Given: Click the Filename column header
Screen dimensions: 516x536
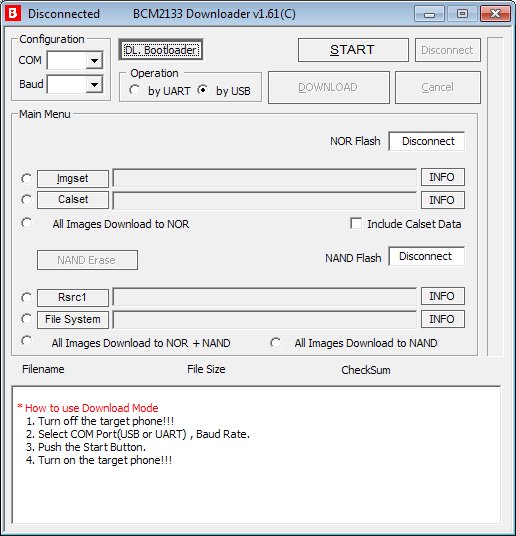Looking at the screenshot, I should (43, 369).
